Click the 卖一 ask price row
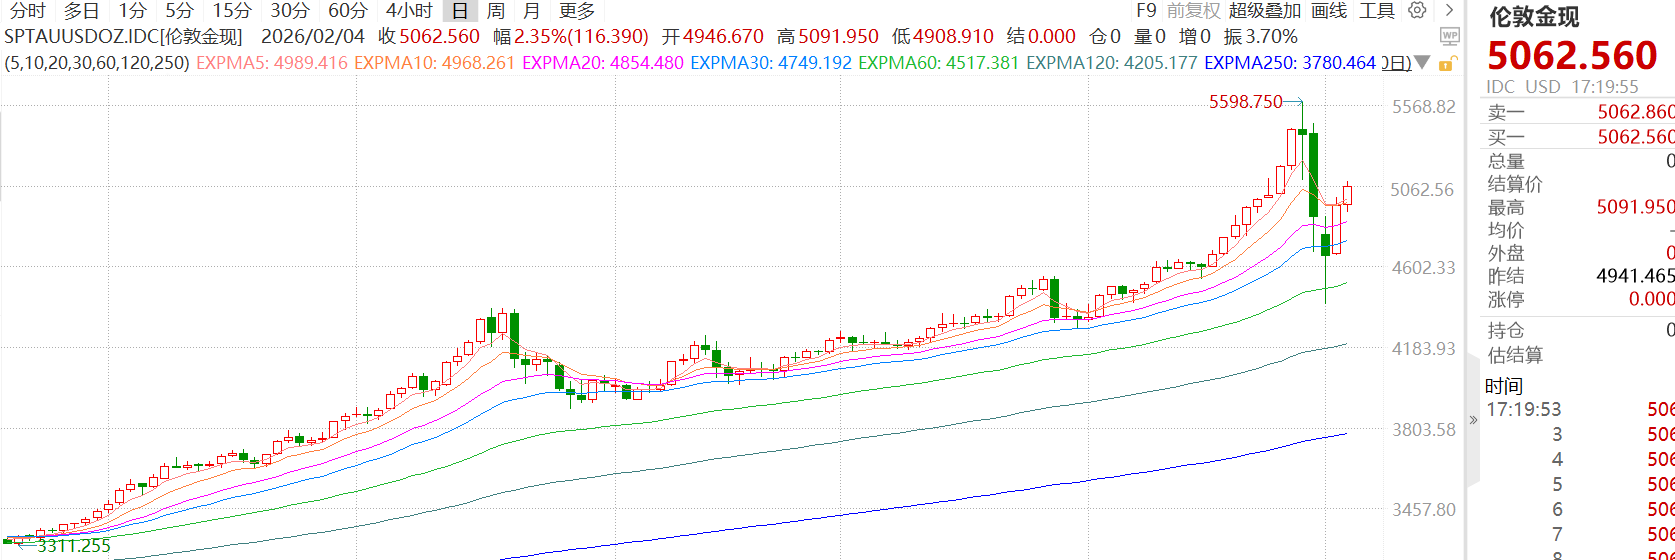This screenshot has height=560, width=1675. tap(1581, 113)
